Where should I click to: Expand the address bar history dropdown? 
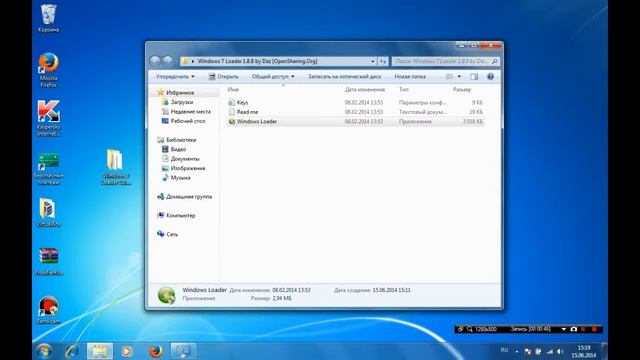[x=373, y=61]
